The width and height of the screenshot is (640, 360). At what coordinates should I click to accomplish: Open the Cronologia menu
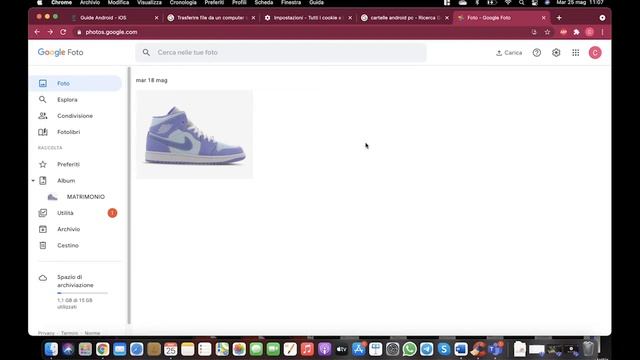(183, 2)
